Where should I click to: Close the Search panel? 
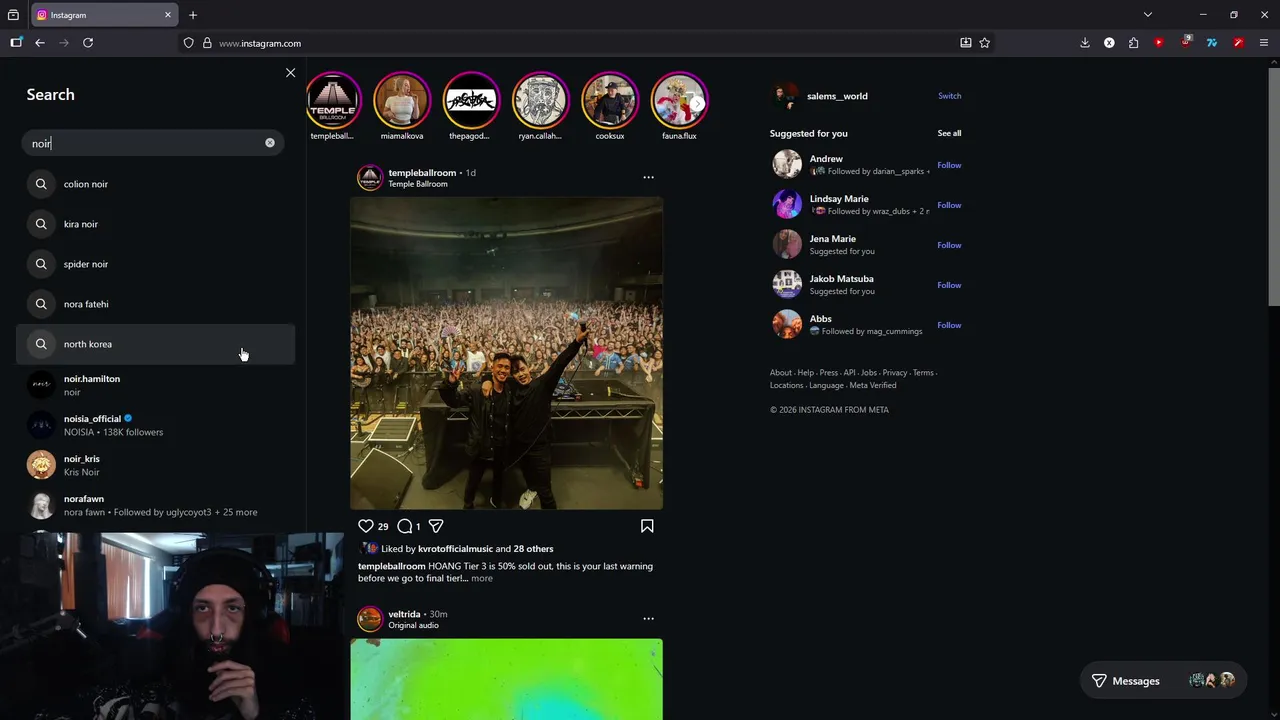coord(290,73)
